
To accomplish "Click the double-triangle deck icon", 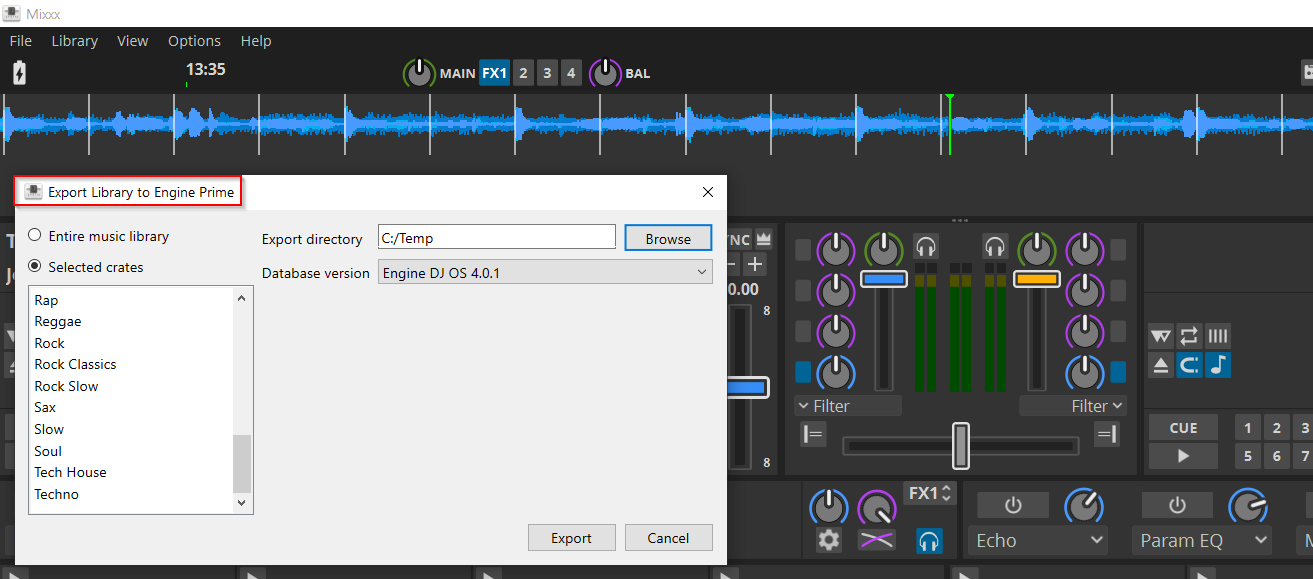I will tap(1160, 336).
